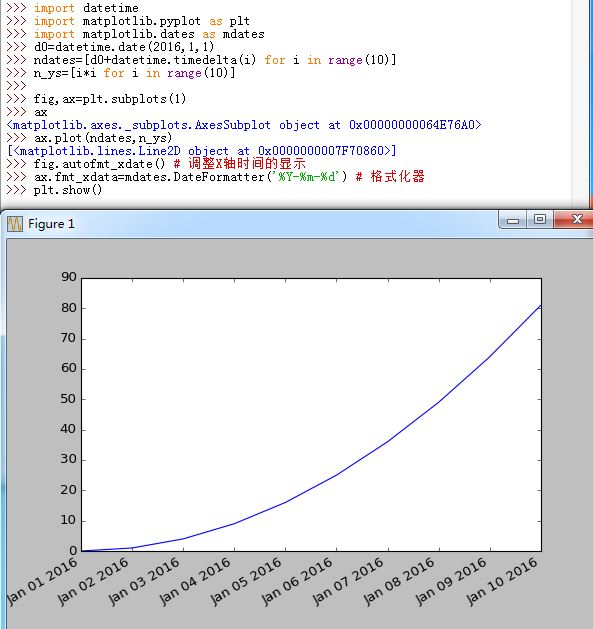Click the DateFormatter format string '%Y-%m-%d'
This screenshot has height=629, width=593.
(x=308, y=177)
